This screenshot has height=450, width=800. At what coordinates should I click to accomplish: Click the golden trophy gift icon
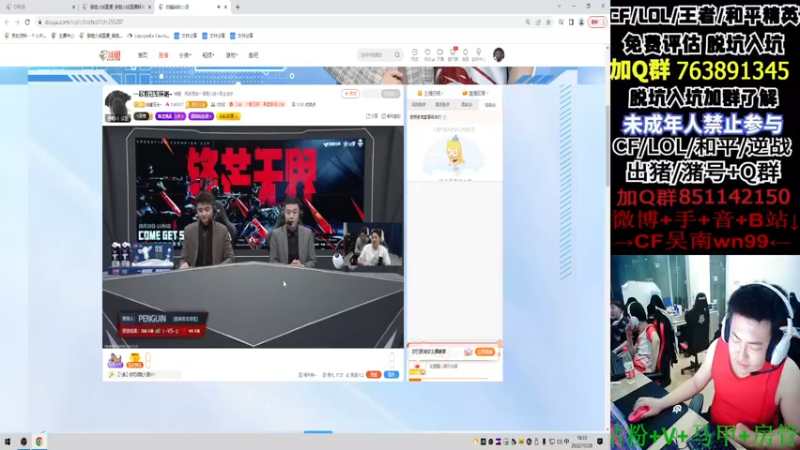[135, 360]
